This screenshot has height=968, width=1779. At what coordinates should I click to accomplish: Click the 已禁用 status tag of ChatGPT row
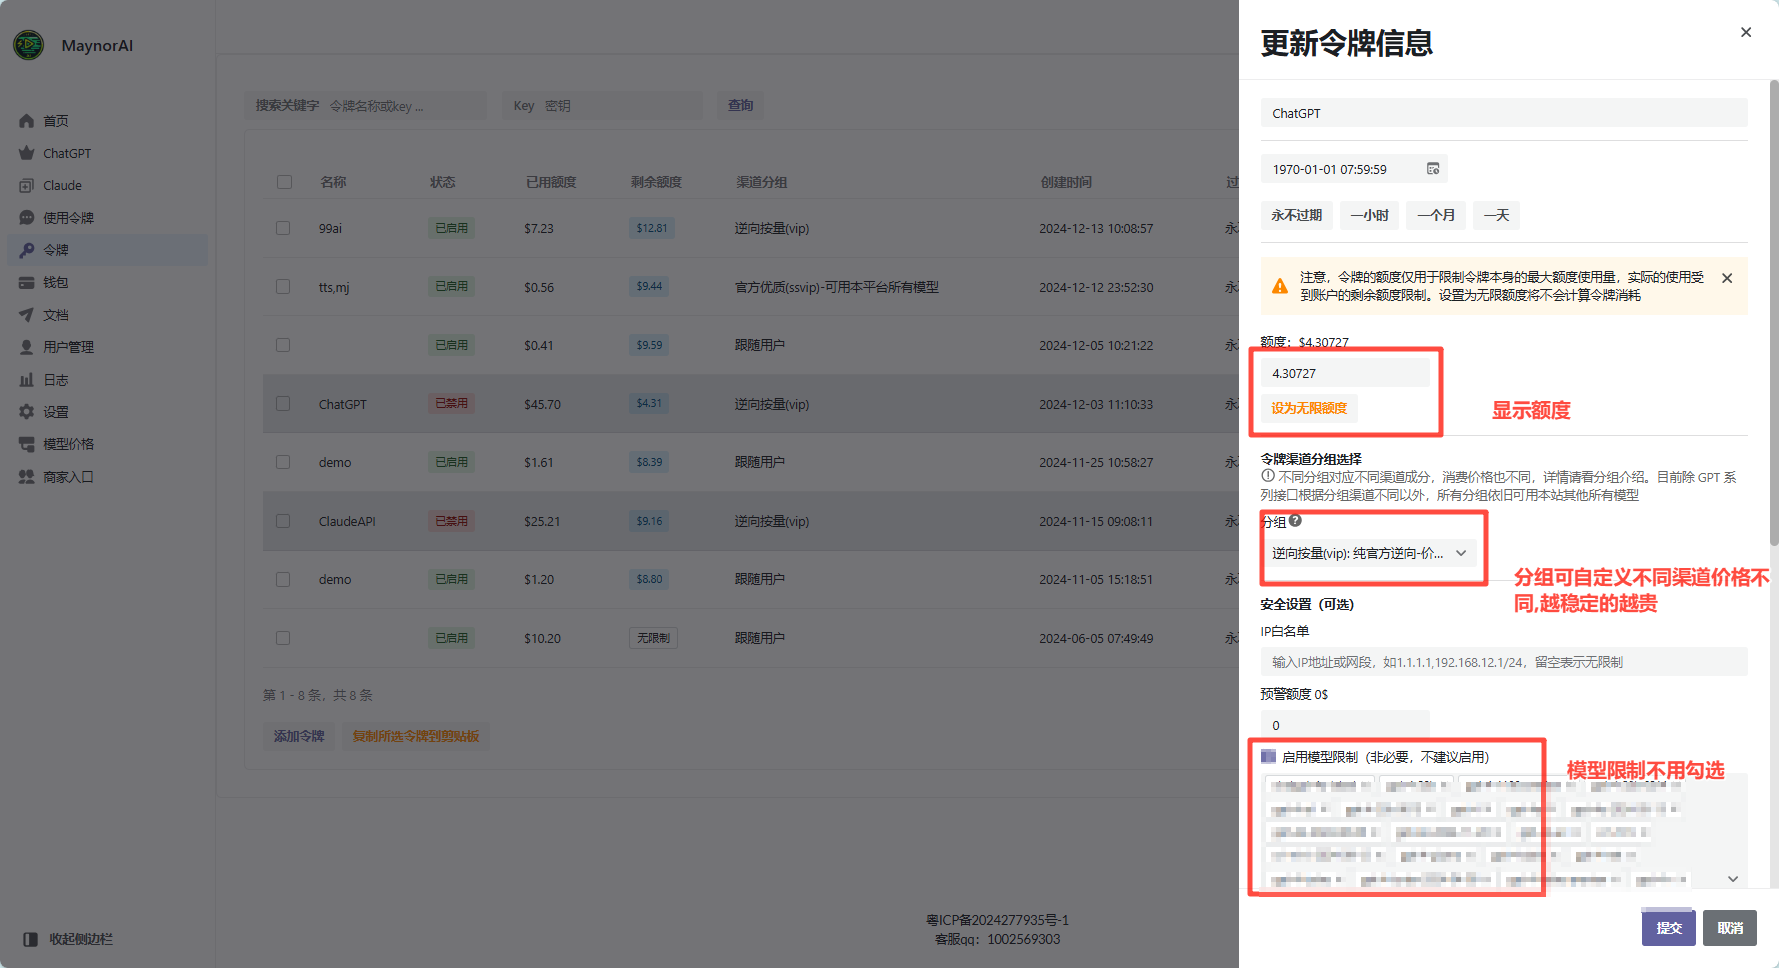451,403
